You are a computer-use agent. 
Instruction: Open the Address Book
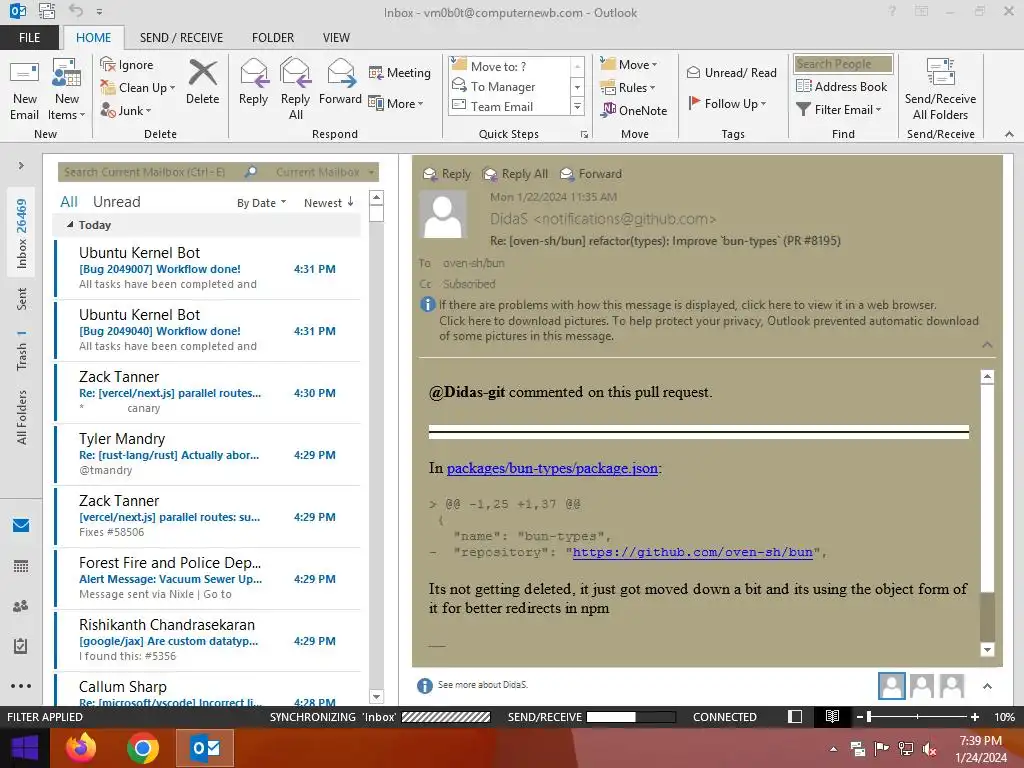pos(841,86)
